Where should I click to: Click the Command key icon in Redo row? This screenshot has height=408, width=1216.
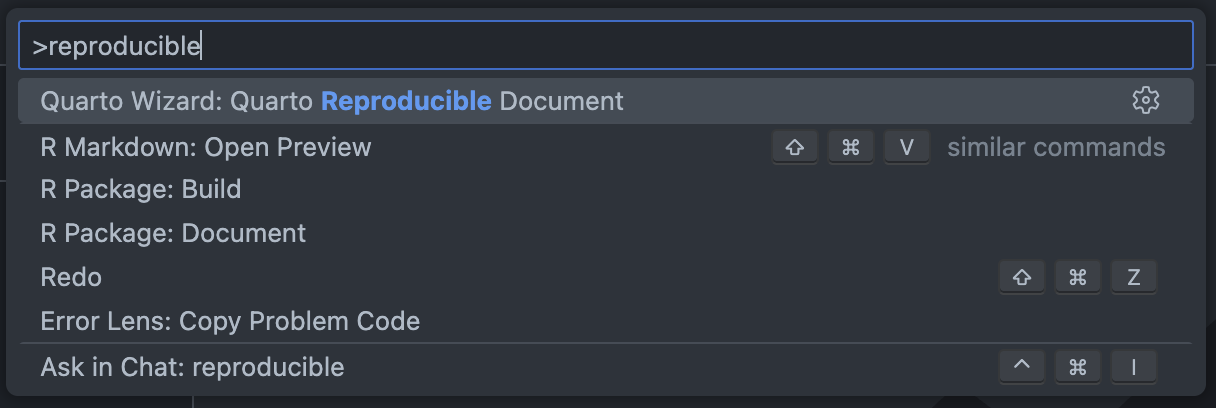coord(1078,277)
